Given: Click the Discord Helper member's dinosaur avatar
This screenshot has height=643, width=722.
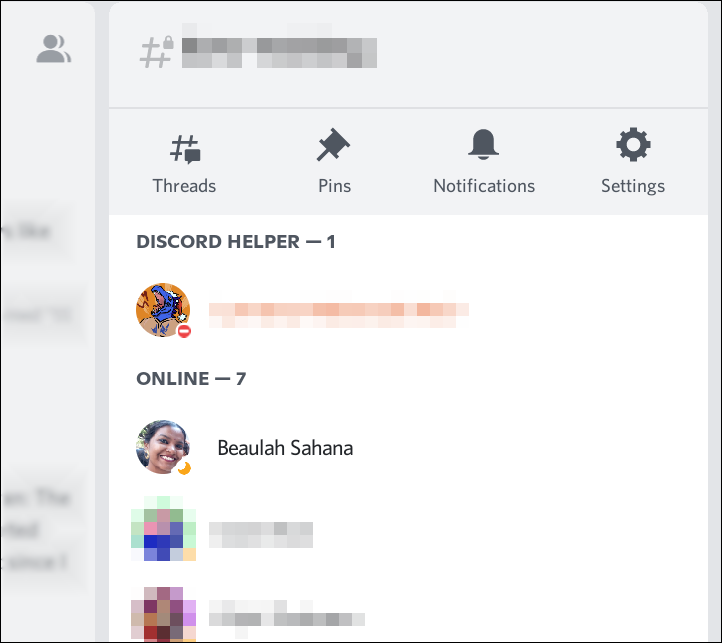Looking at the screenshot, I should [163, 310].
